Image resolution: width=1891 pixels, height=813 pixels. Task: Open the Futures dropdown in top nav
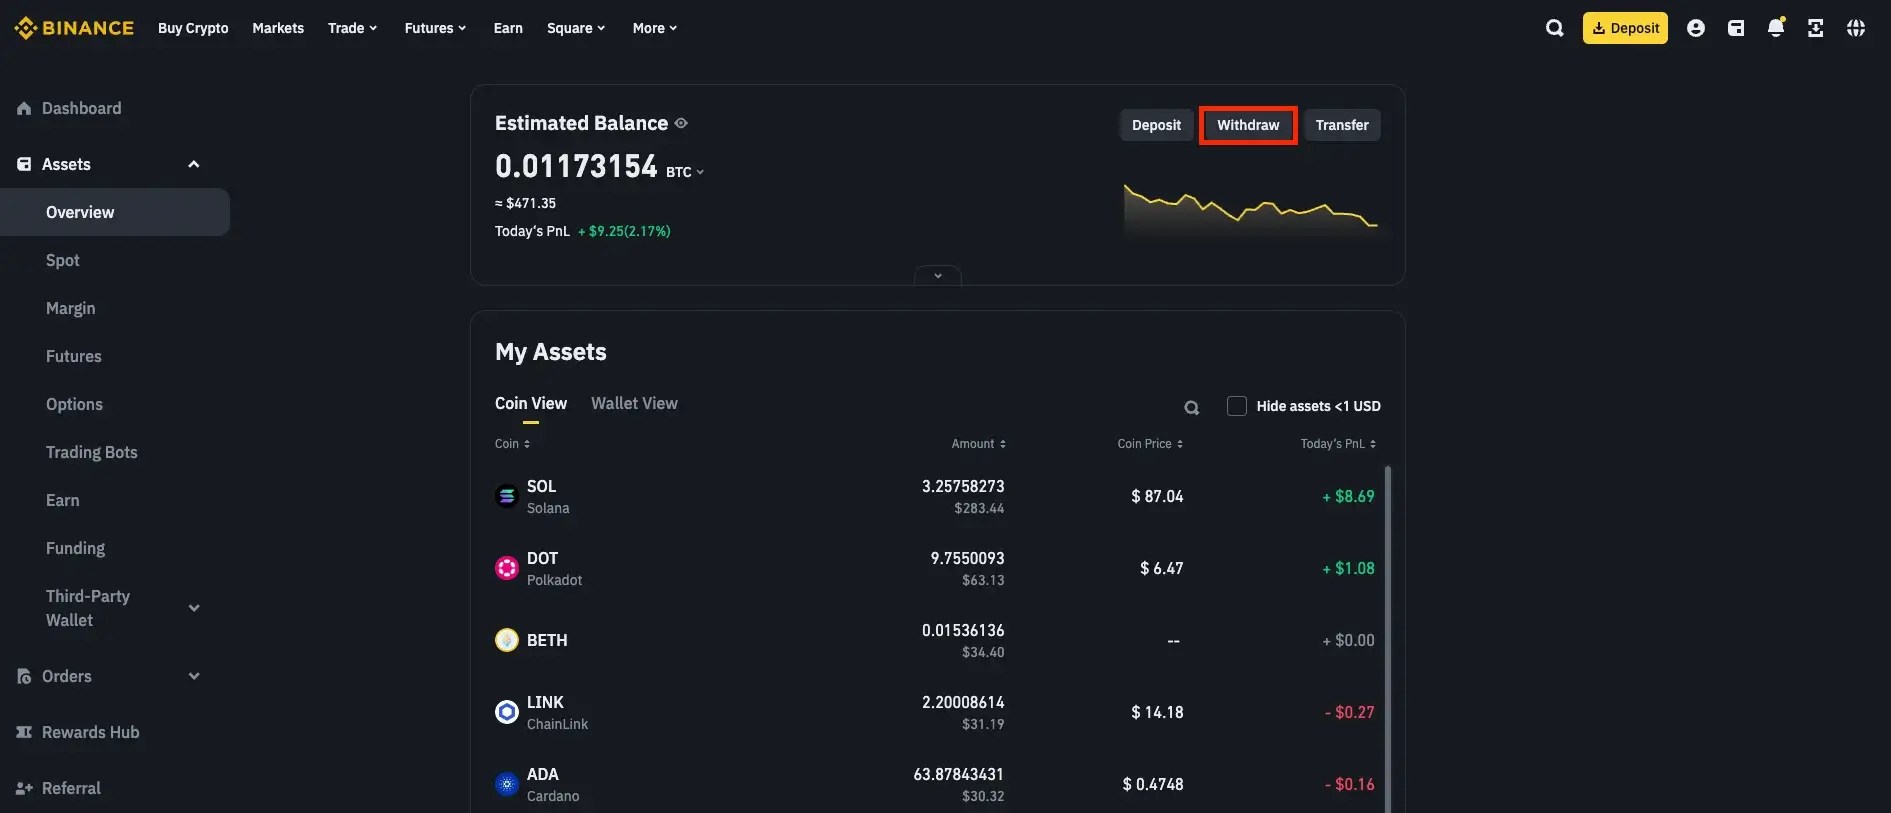click(x=435, y=28)
